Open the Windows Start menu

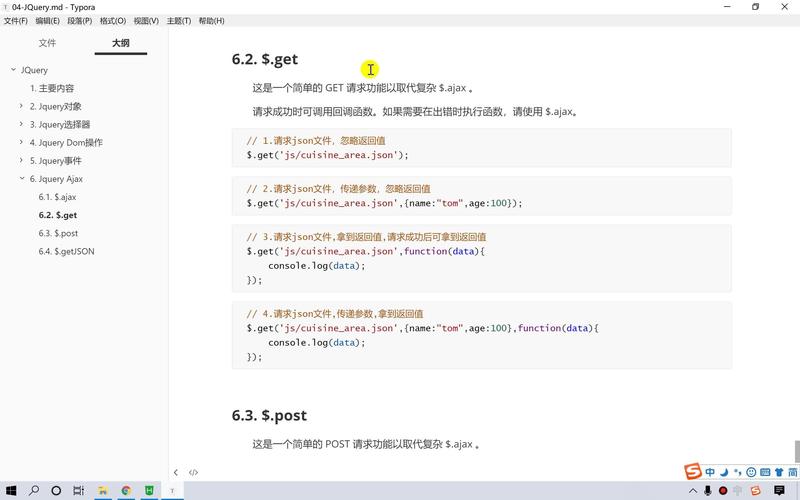(11, 491)
